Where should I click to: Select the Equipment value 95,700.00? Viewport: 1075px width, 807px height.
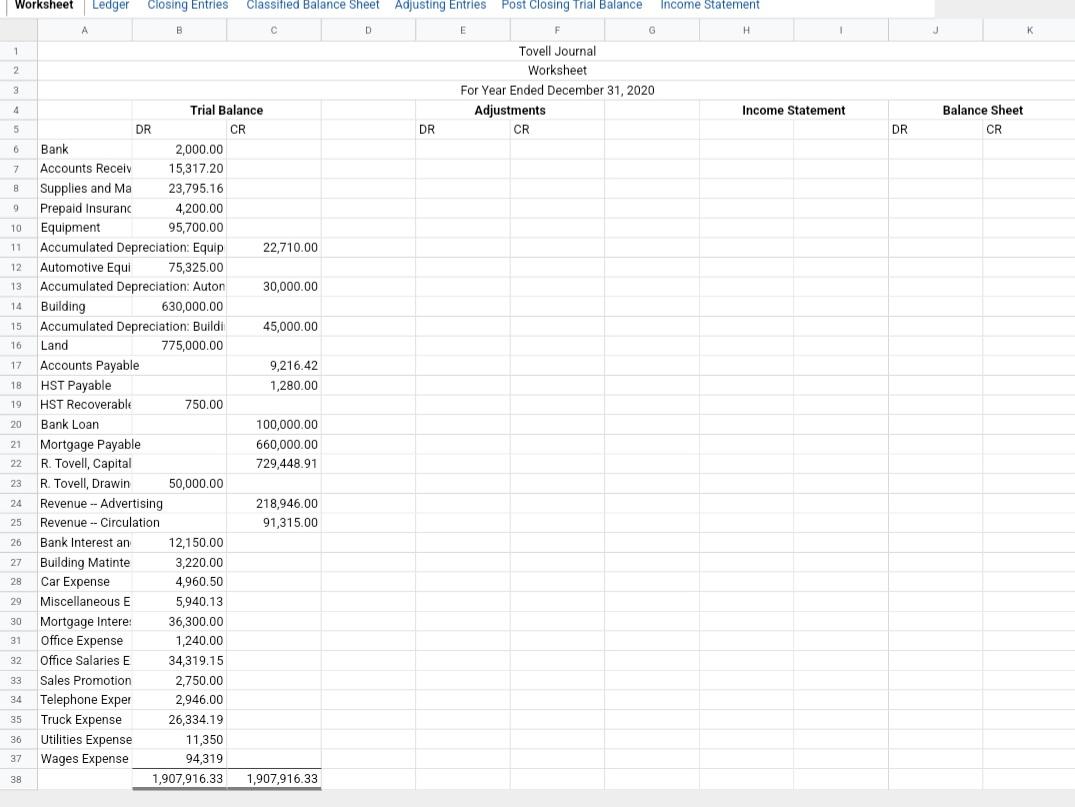click(180, 228)
